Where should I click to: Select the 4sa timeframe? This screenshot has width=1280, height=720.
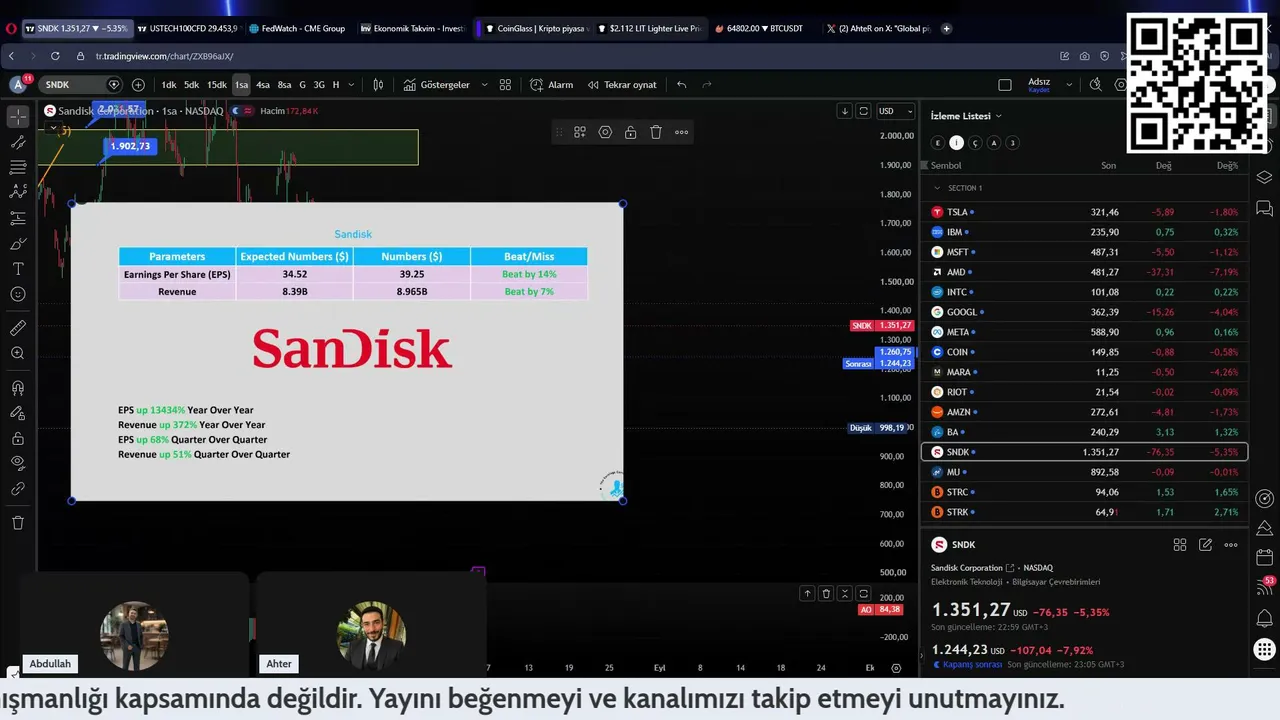point(263,85)
